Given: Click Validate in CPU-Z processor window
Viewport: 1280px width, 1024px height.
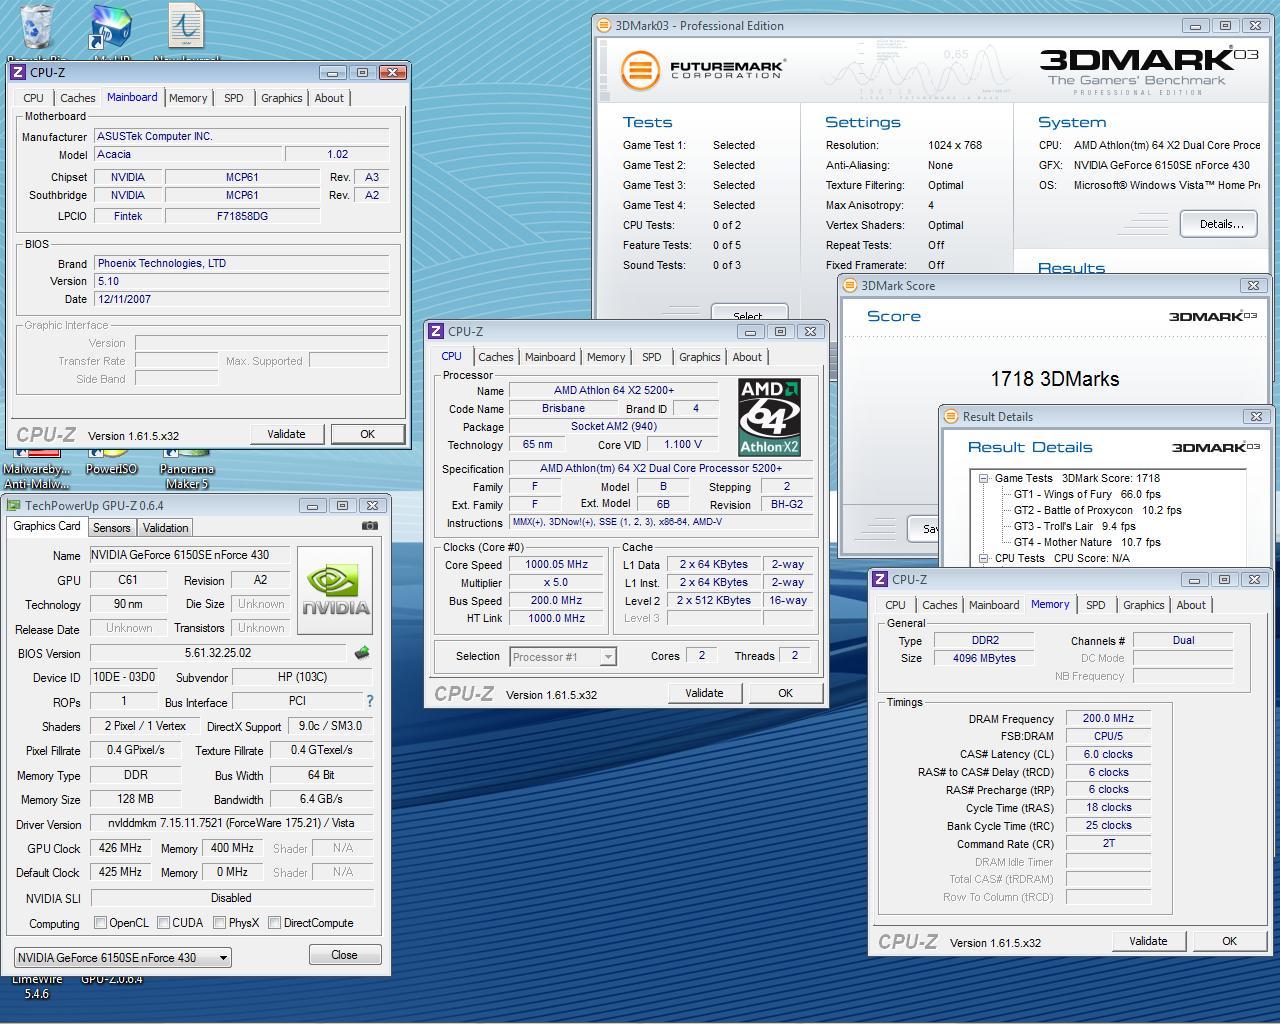Looking at the screenshot, I should click(704, 693).
